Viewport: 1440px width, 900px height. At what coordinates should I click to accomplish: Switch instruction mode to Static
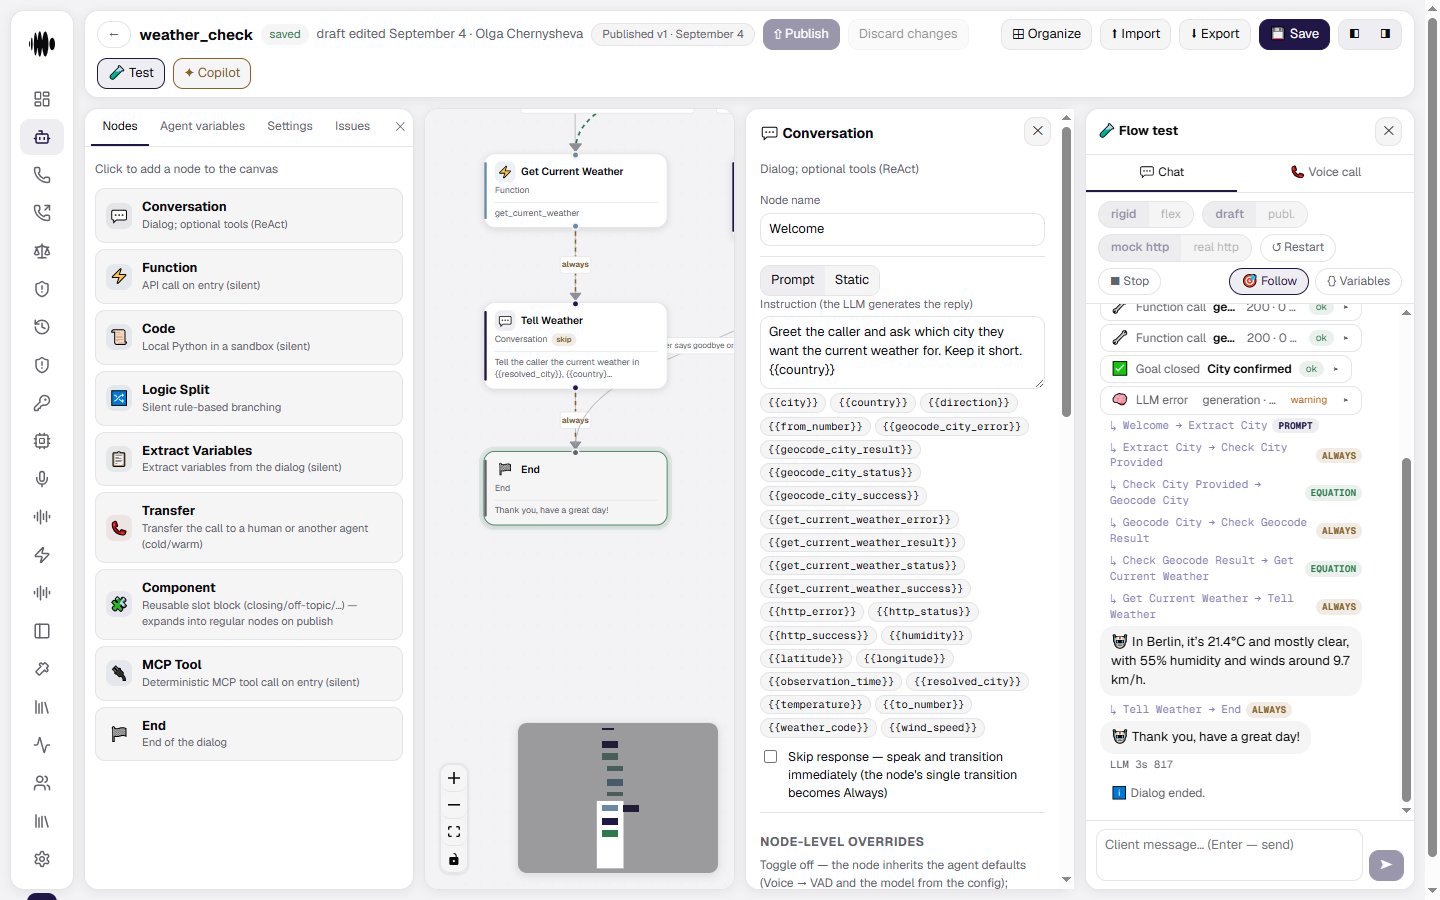852,280
